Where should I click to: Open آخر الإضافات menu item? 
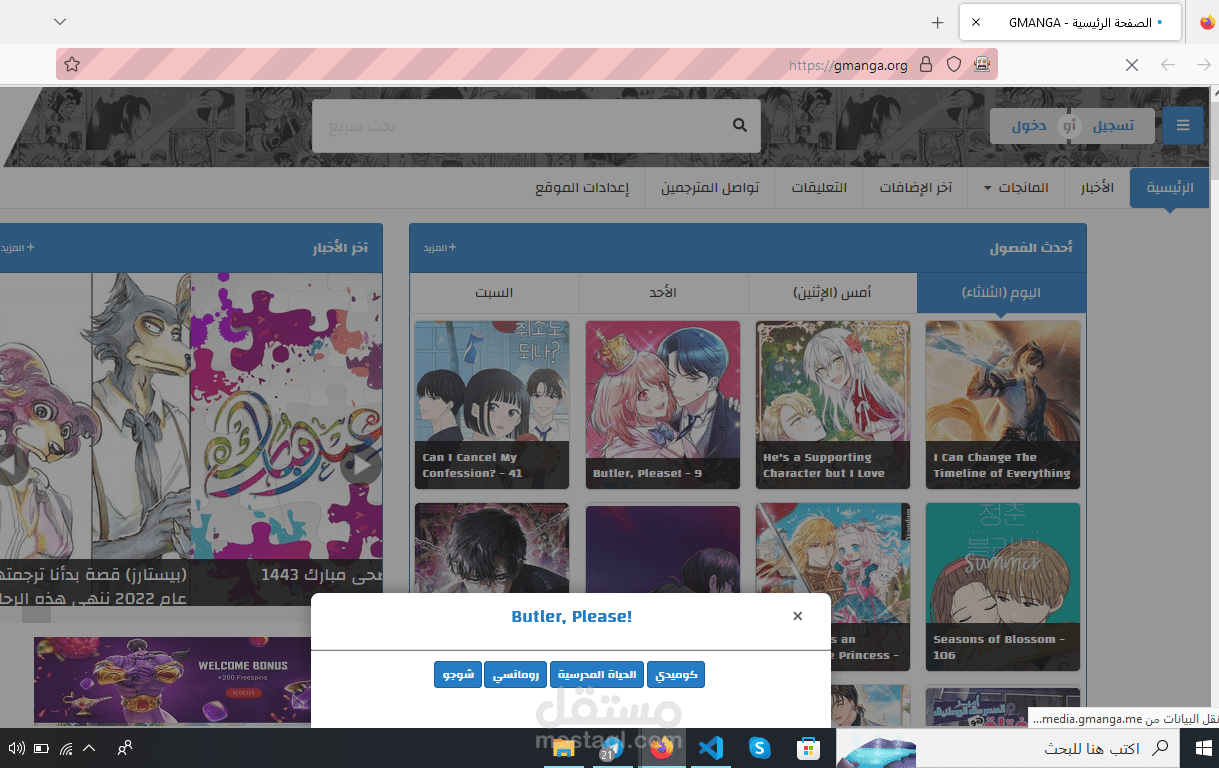pyautogui.click(x=915, y=188)
